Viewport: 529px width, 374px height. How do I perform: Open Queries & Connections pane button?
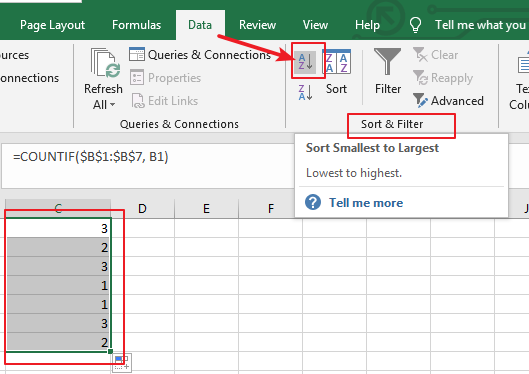pos(200,55)
